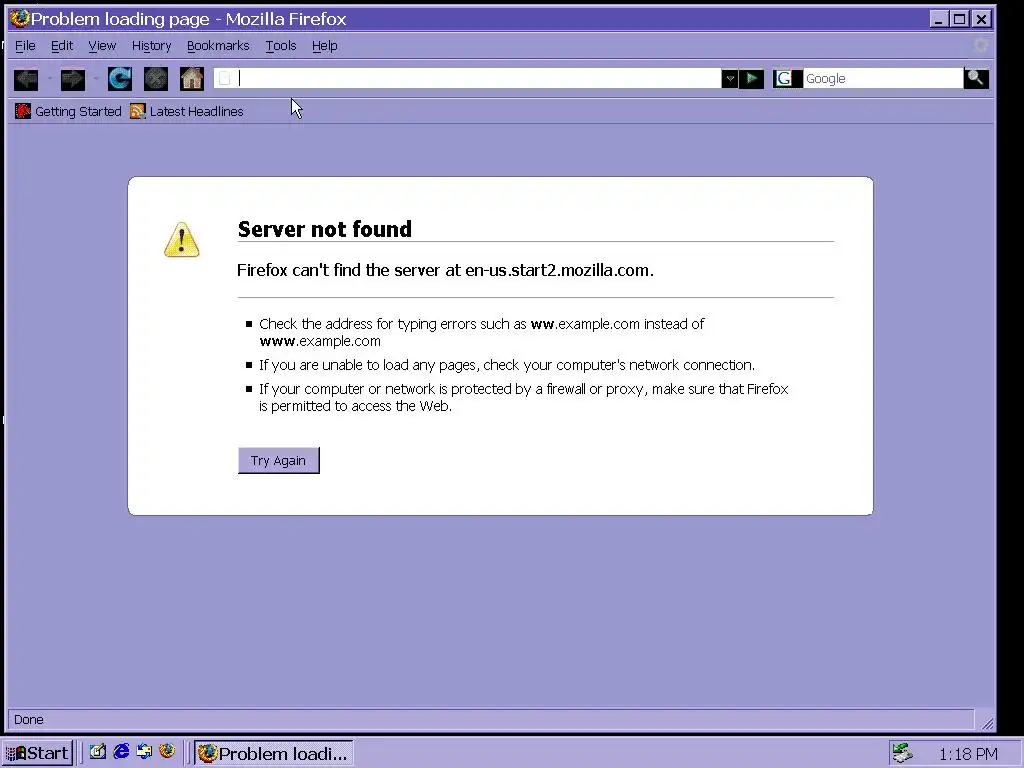Open back history dropdown beside Back button

pyautogui.click(x=50, y=79)
